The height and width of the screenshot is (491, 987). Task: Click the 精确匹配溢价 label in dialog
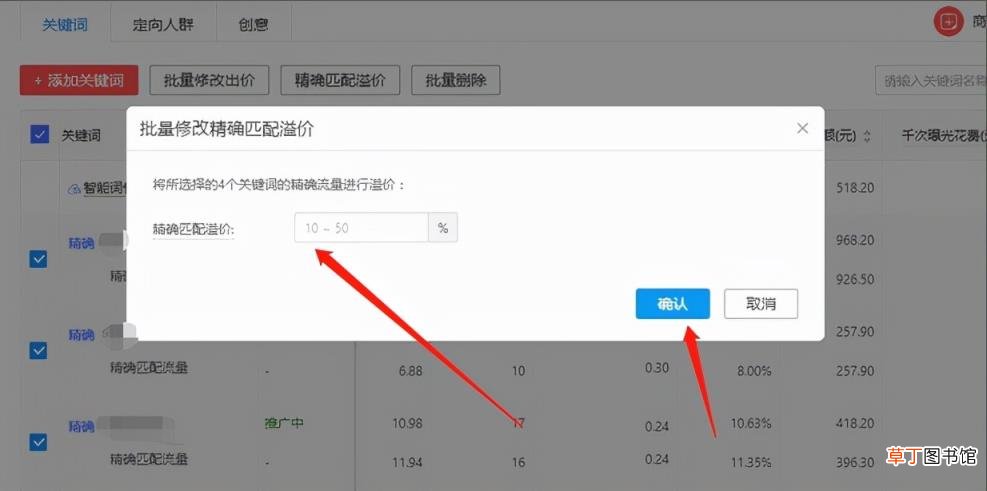pos(193,229)
